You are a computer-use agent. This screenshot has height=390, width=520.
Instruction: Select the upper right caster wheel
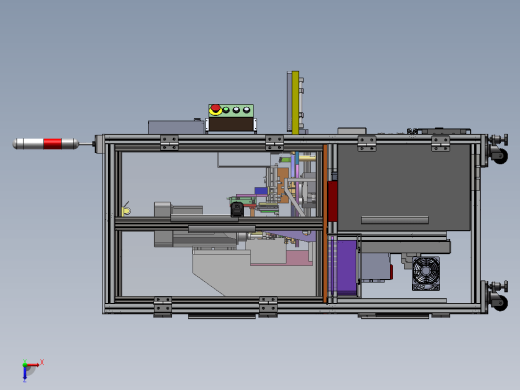pos(499,156)
